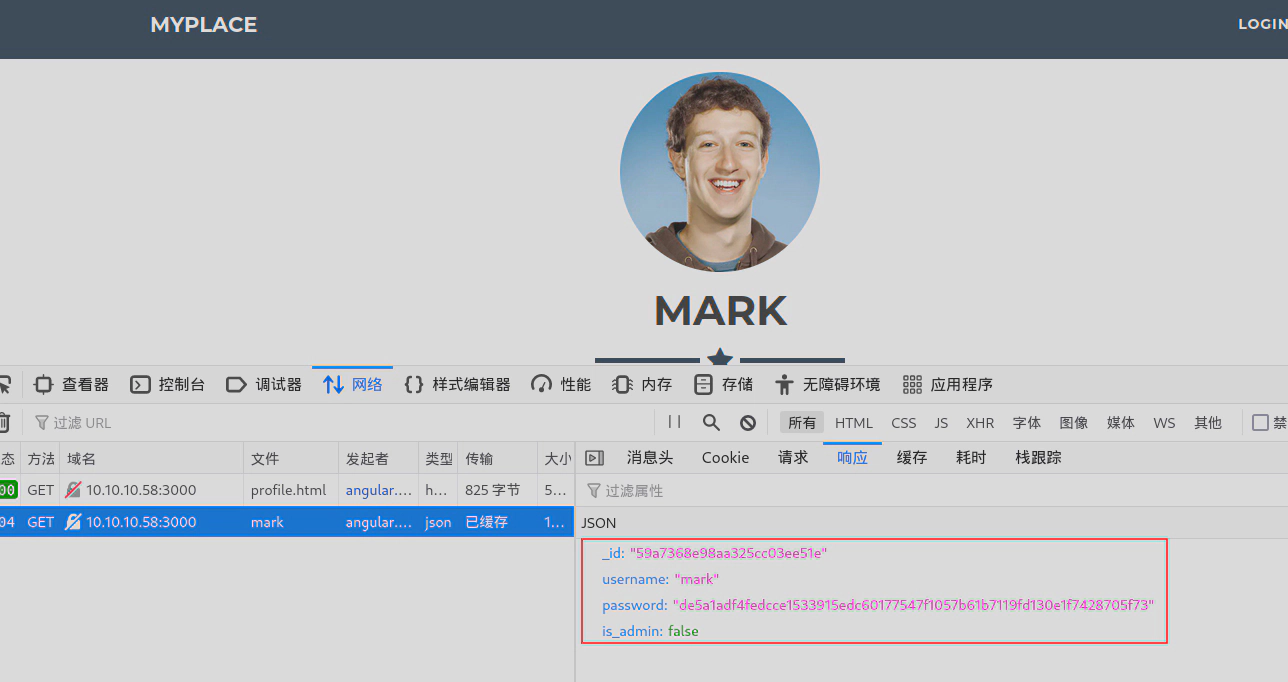1288x682 pixels.
Task: Collapse the JSON section header
Action: (599, 523)
